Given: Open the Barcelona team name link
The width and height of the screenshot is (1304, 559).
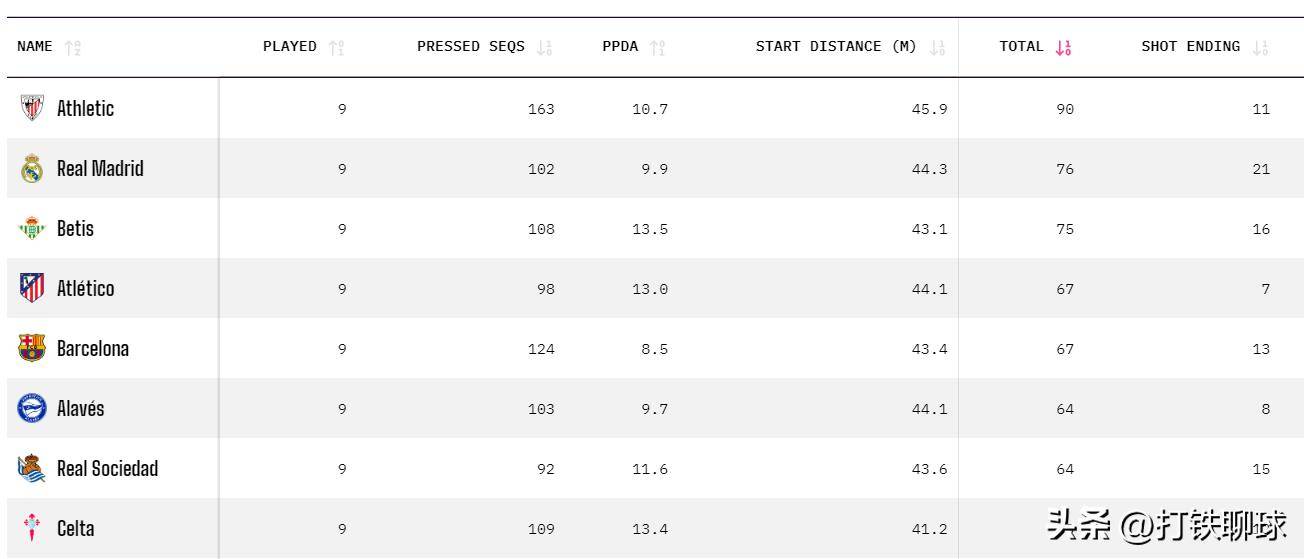Looking at the screenshot, I should pyautogui.click(x=93, y=348).
